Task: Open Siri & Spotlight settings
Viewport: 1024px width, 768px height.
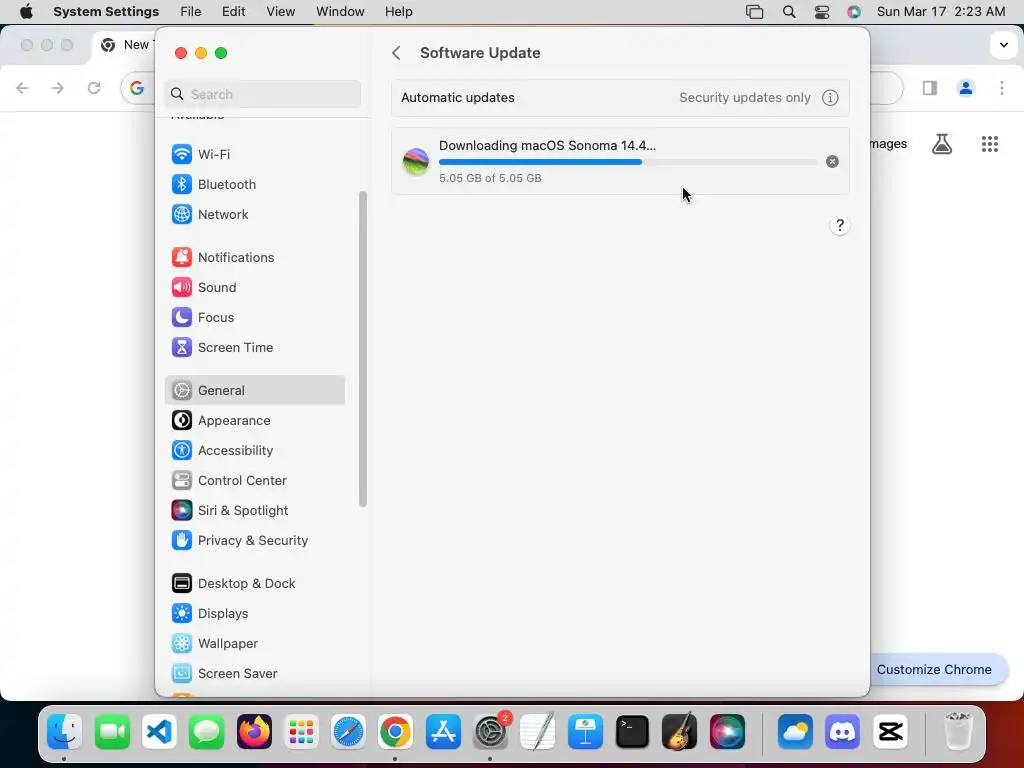Action: coord(255,511)
